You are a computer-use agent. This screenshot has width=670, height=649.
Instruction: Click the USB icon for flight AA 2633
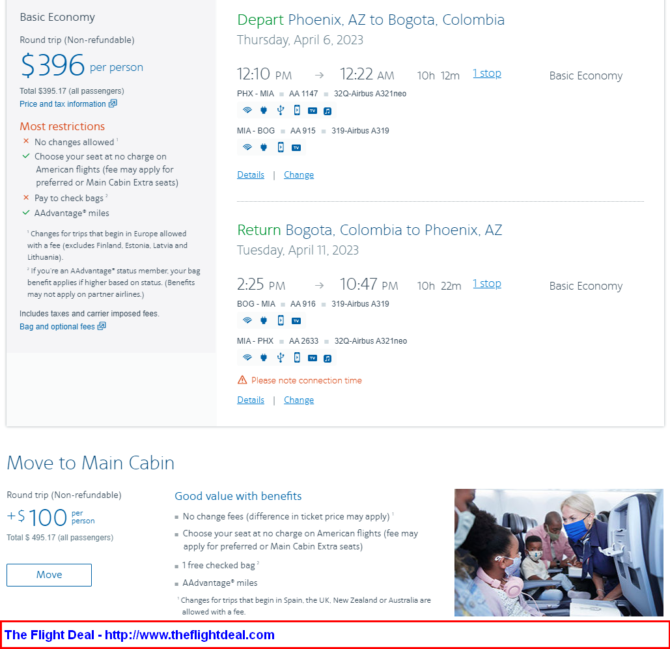coord(280,358)
